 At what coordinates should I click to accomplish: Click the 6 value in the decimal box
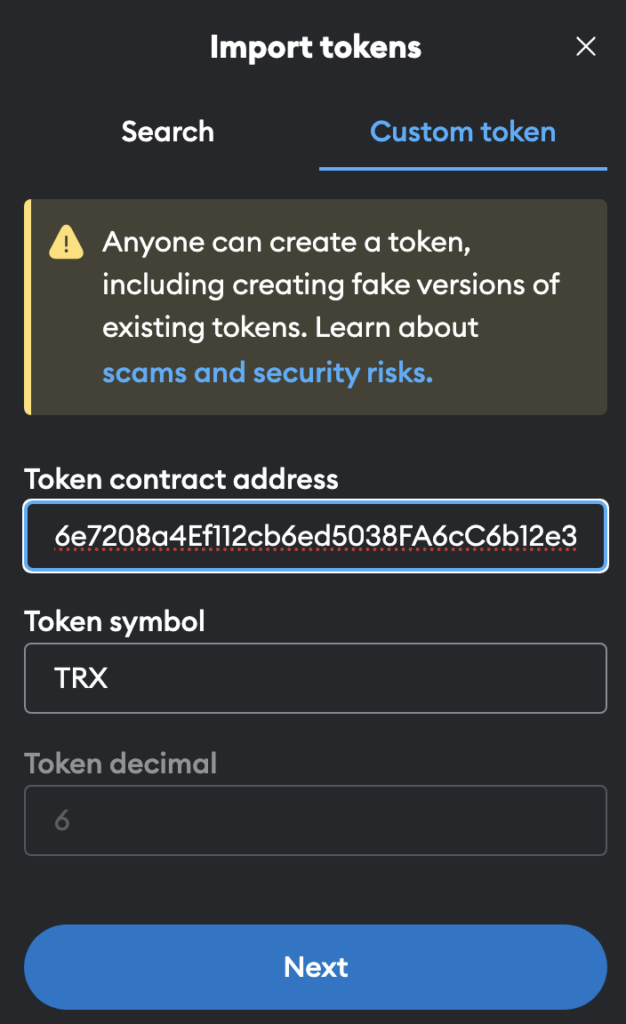point(62,821)
